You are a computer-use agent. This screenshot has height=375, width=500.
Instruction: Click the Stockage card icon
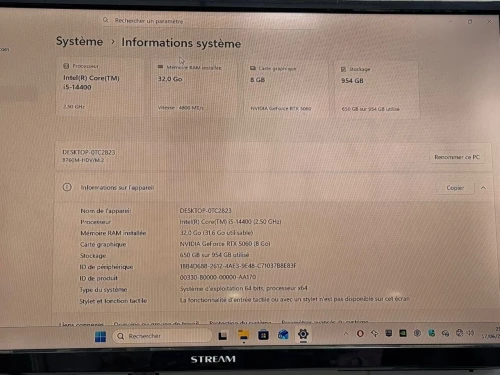pyautogui.click(x=343, y=69)
